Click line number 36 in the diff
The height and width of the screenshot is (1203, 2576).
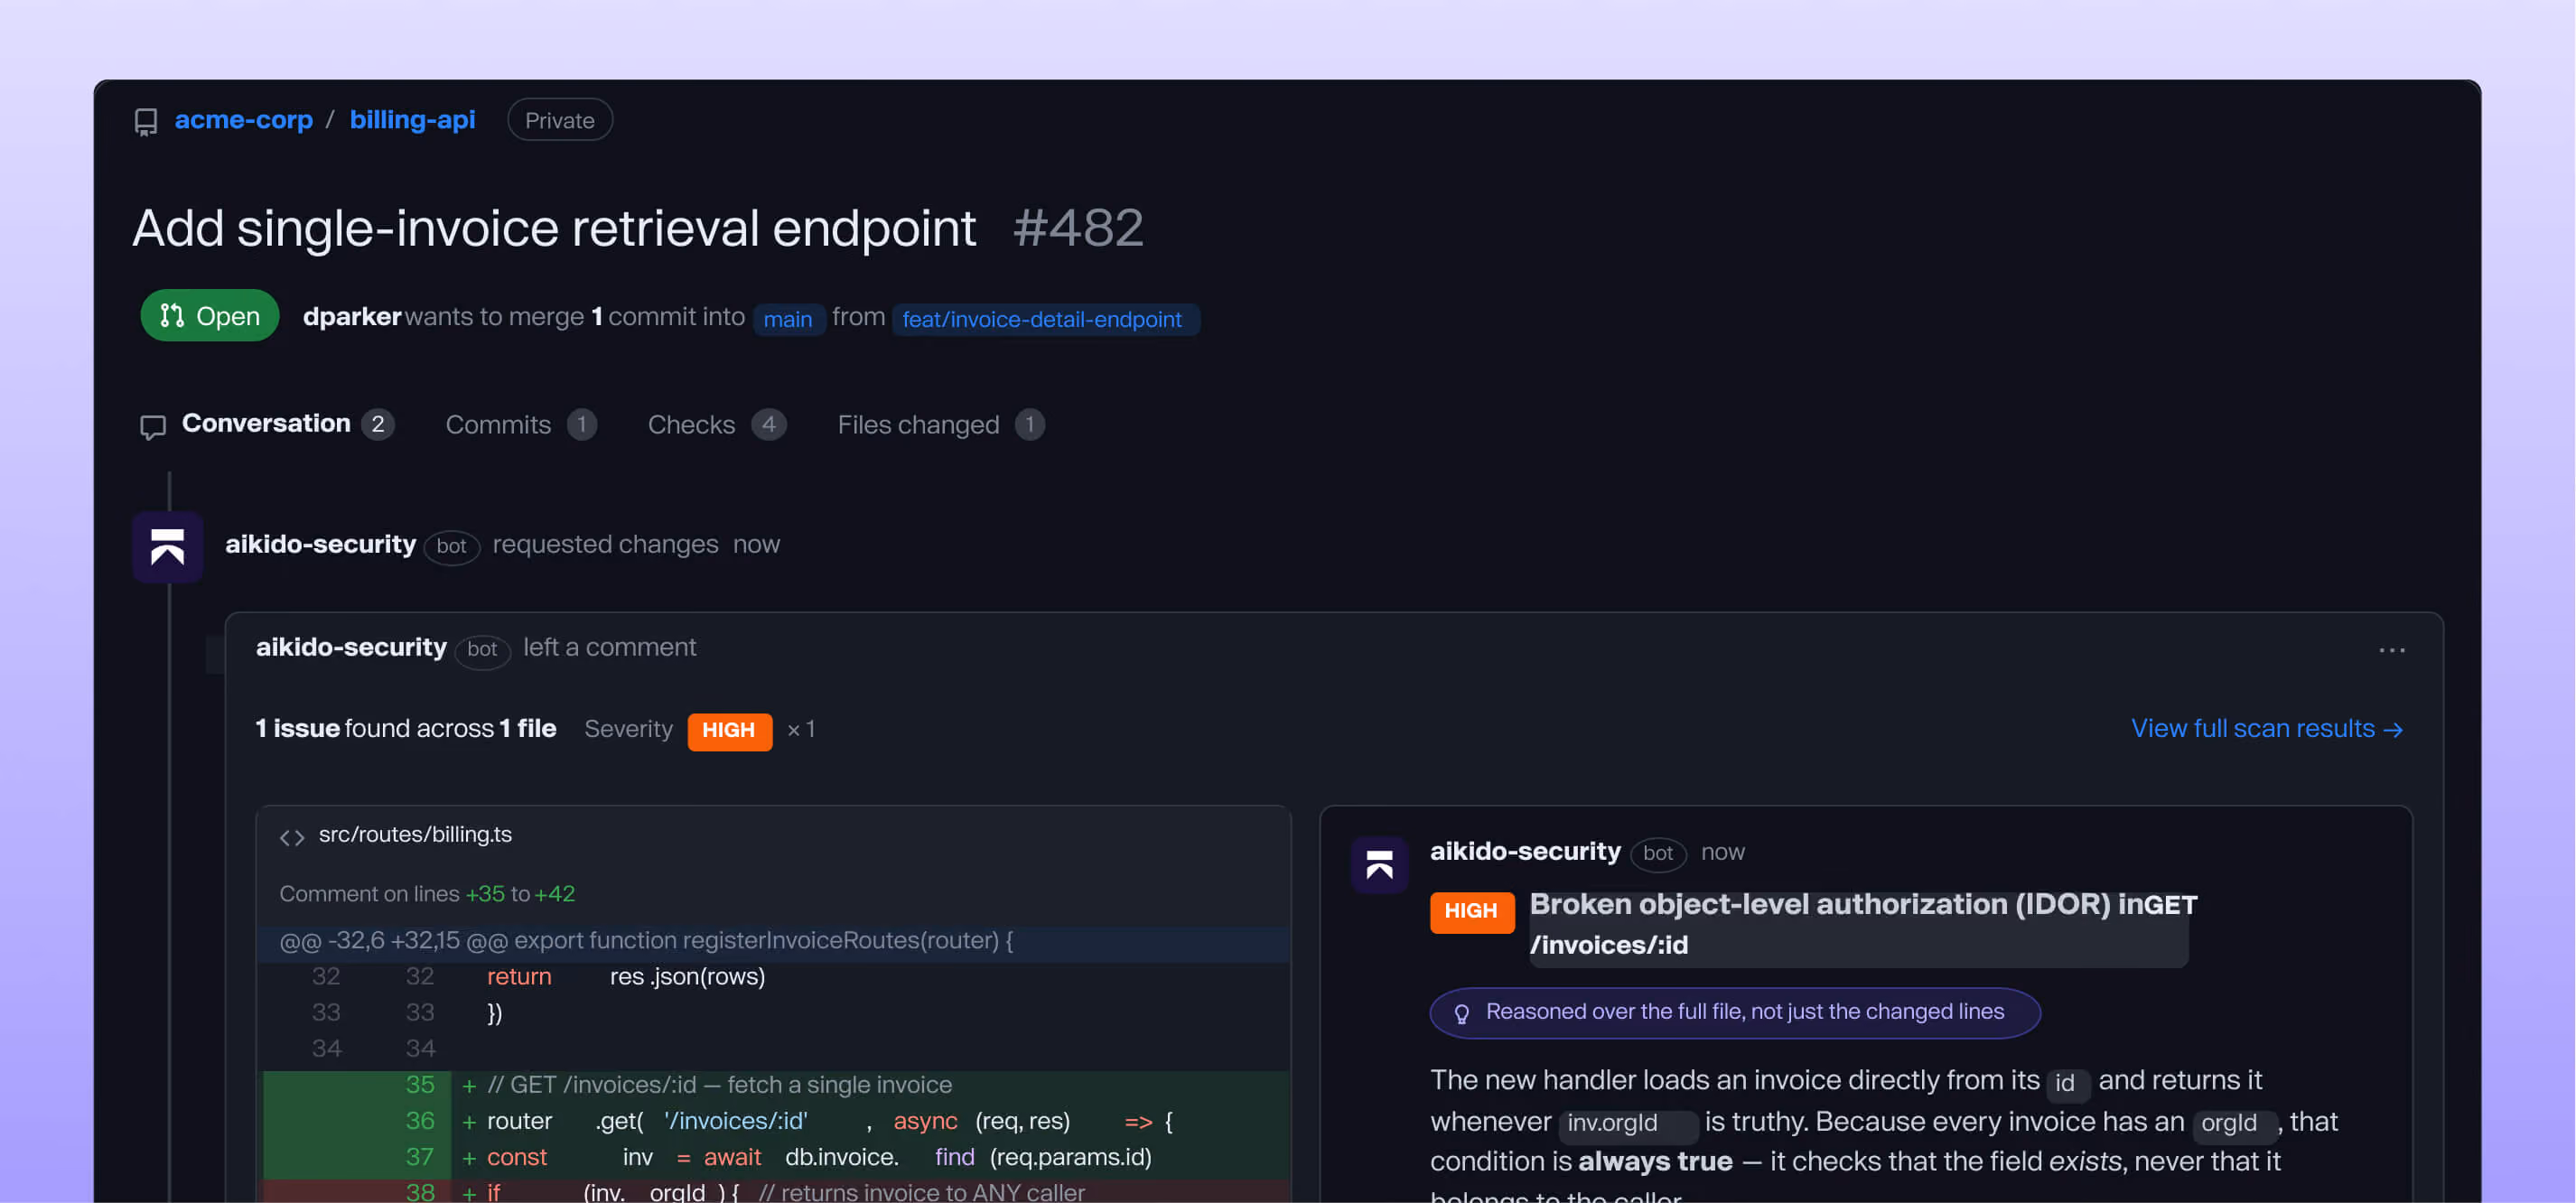pos(420,1121)
